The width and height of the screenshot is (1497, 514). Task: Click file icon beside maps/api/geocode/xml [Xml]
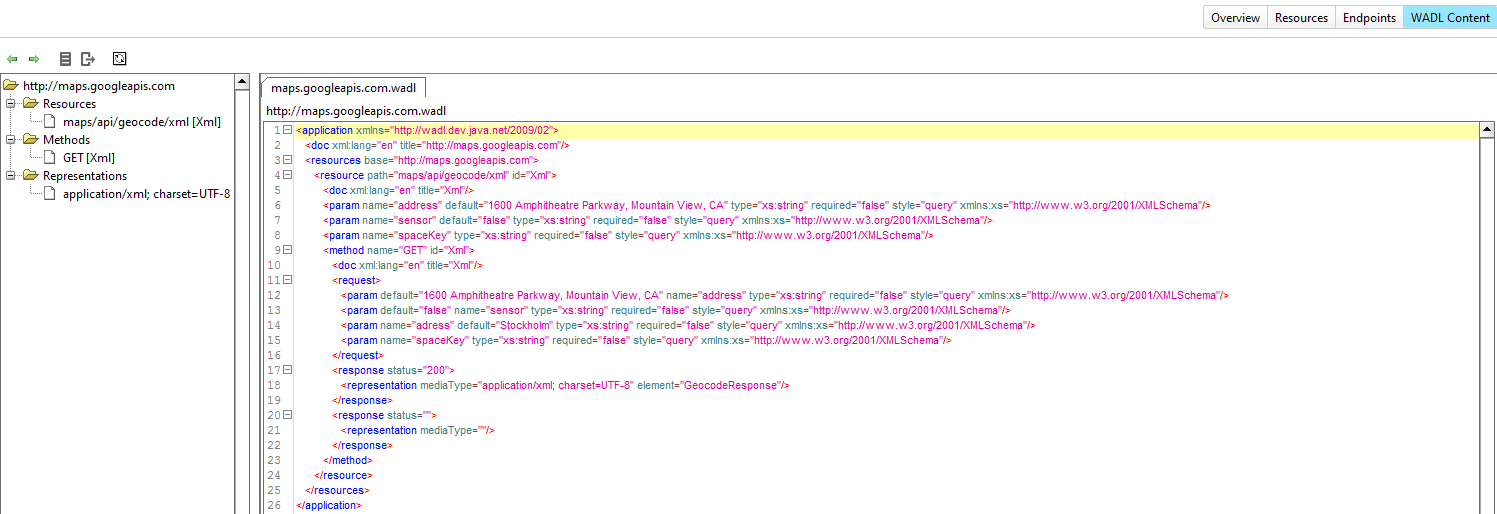coord(51,122)
